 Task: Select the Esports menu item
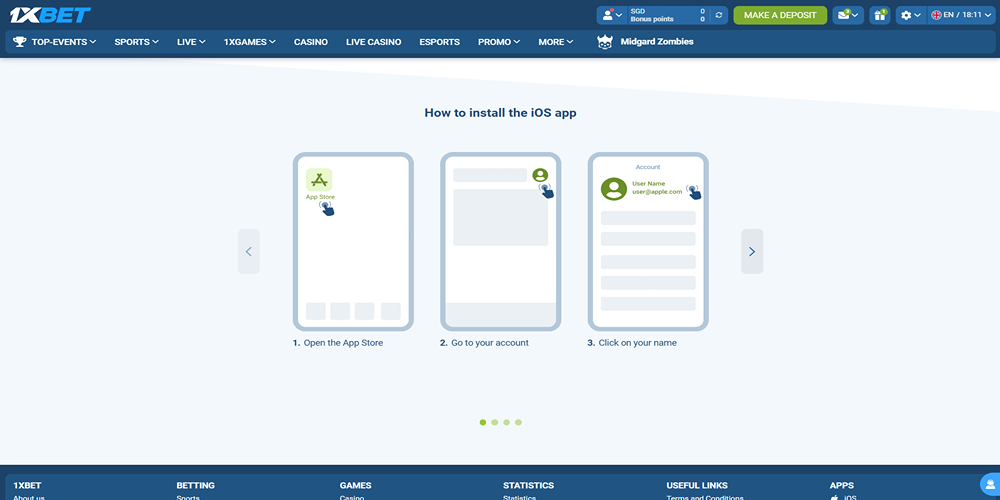click(x=439, y=42)
